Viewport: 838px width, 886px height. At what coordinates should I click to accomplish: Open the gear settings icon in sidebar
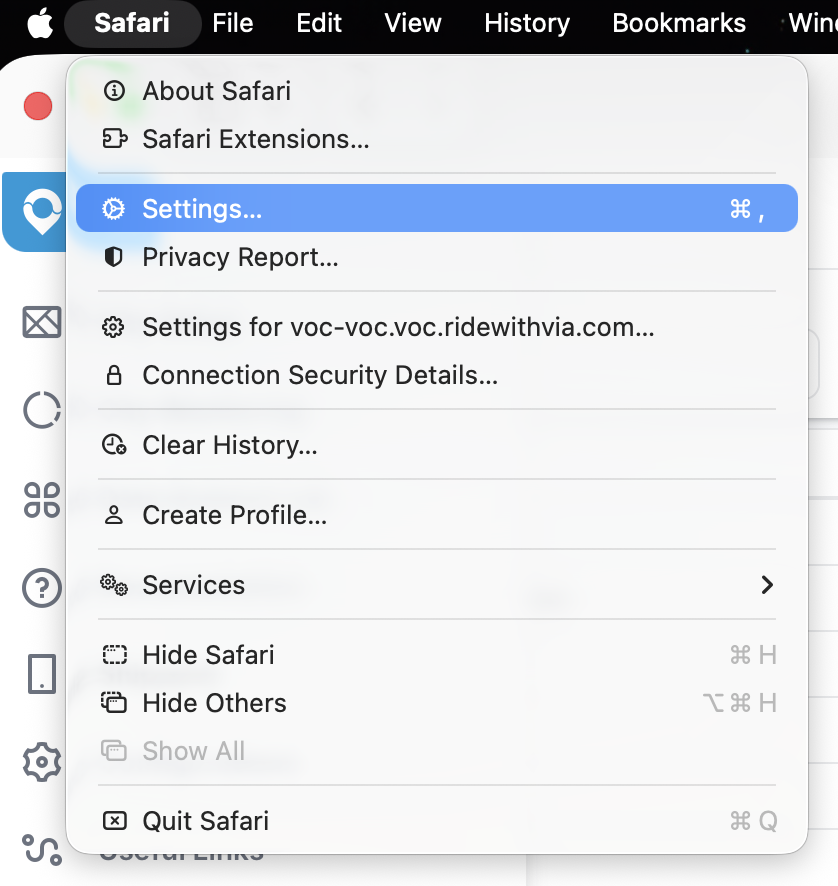coord(42,762)
